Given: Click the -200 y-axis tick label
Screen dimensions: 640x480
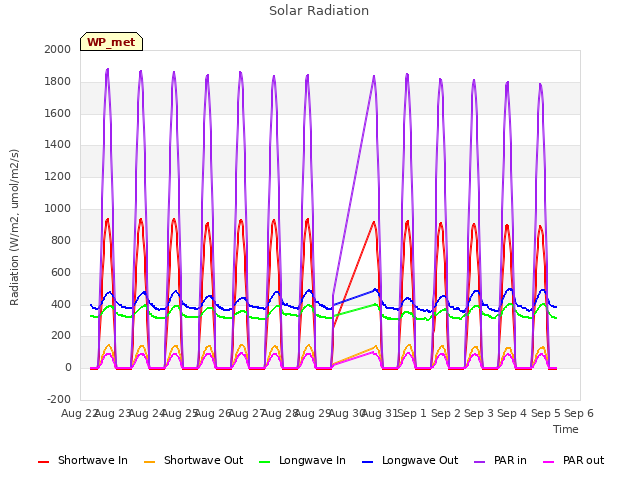Looking at the screenshot, I should point(59,399).
